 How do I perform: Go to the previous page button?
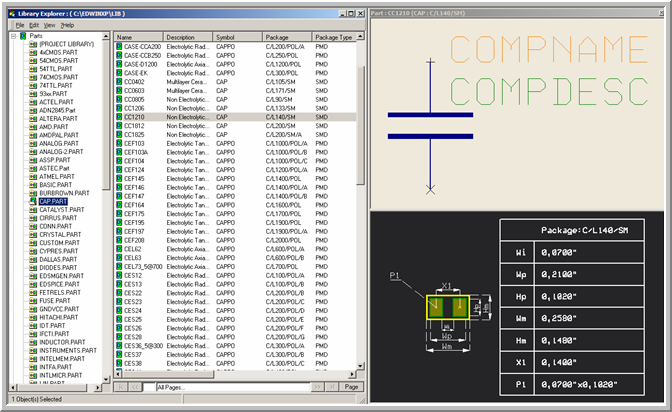click(135, 387)
